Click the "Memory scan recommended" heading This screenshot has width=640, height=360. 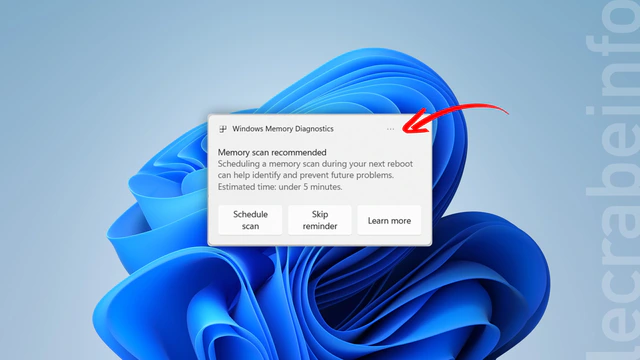click(272, 152)
